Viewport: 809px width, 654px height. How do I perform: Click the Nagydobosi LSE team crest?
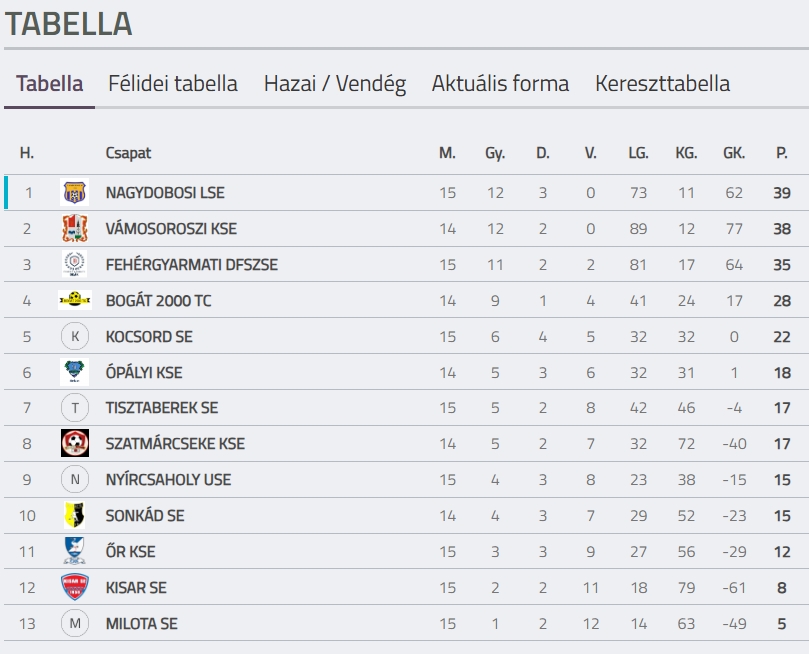[x=75, y=192]
